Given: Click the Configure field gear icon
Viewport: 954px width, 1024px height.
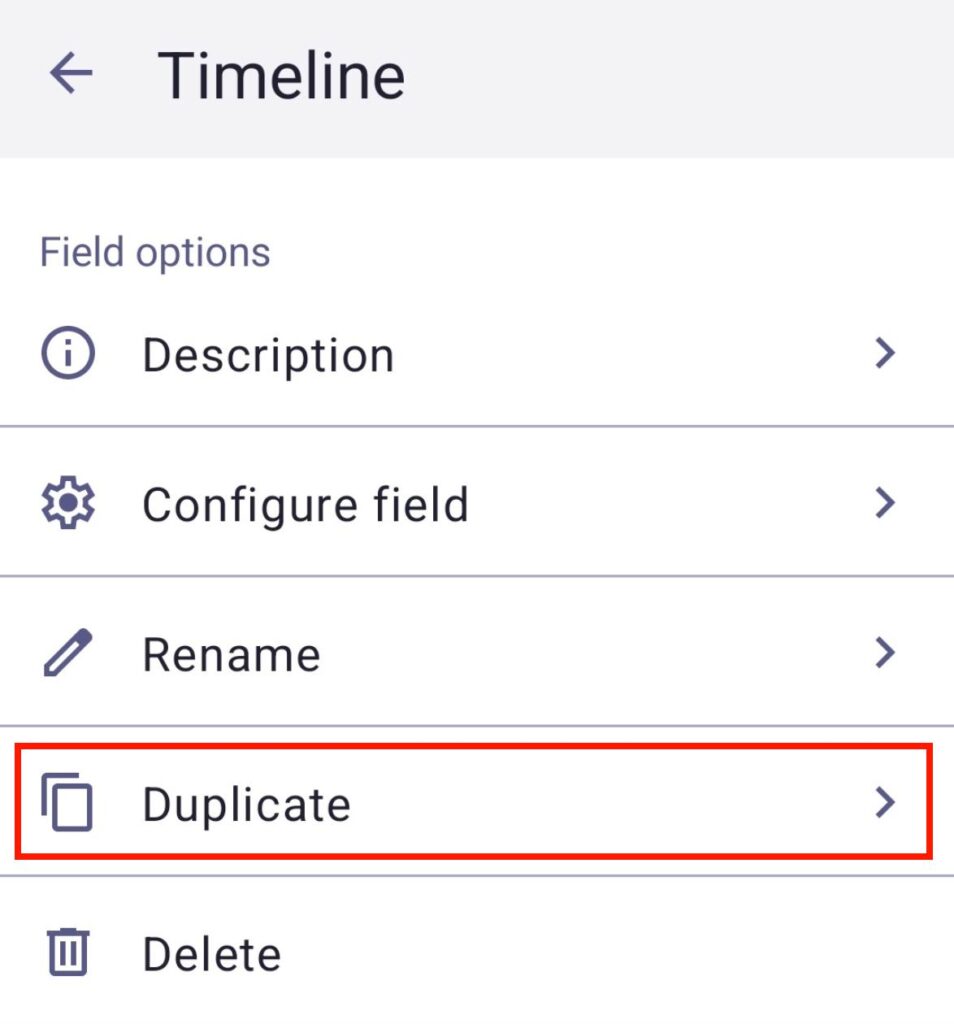Looking at the screenshot, I should 68,504.
